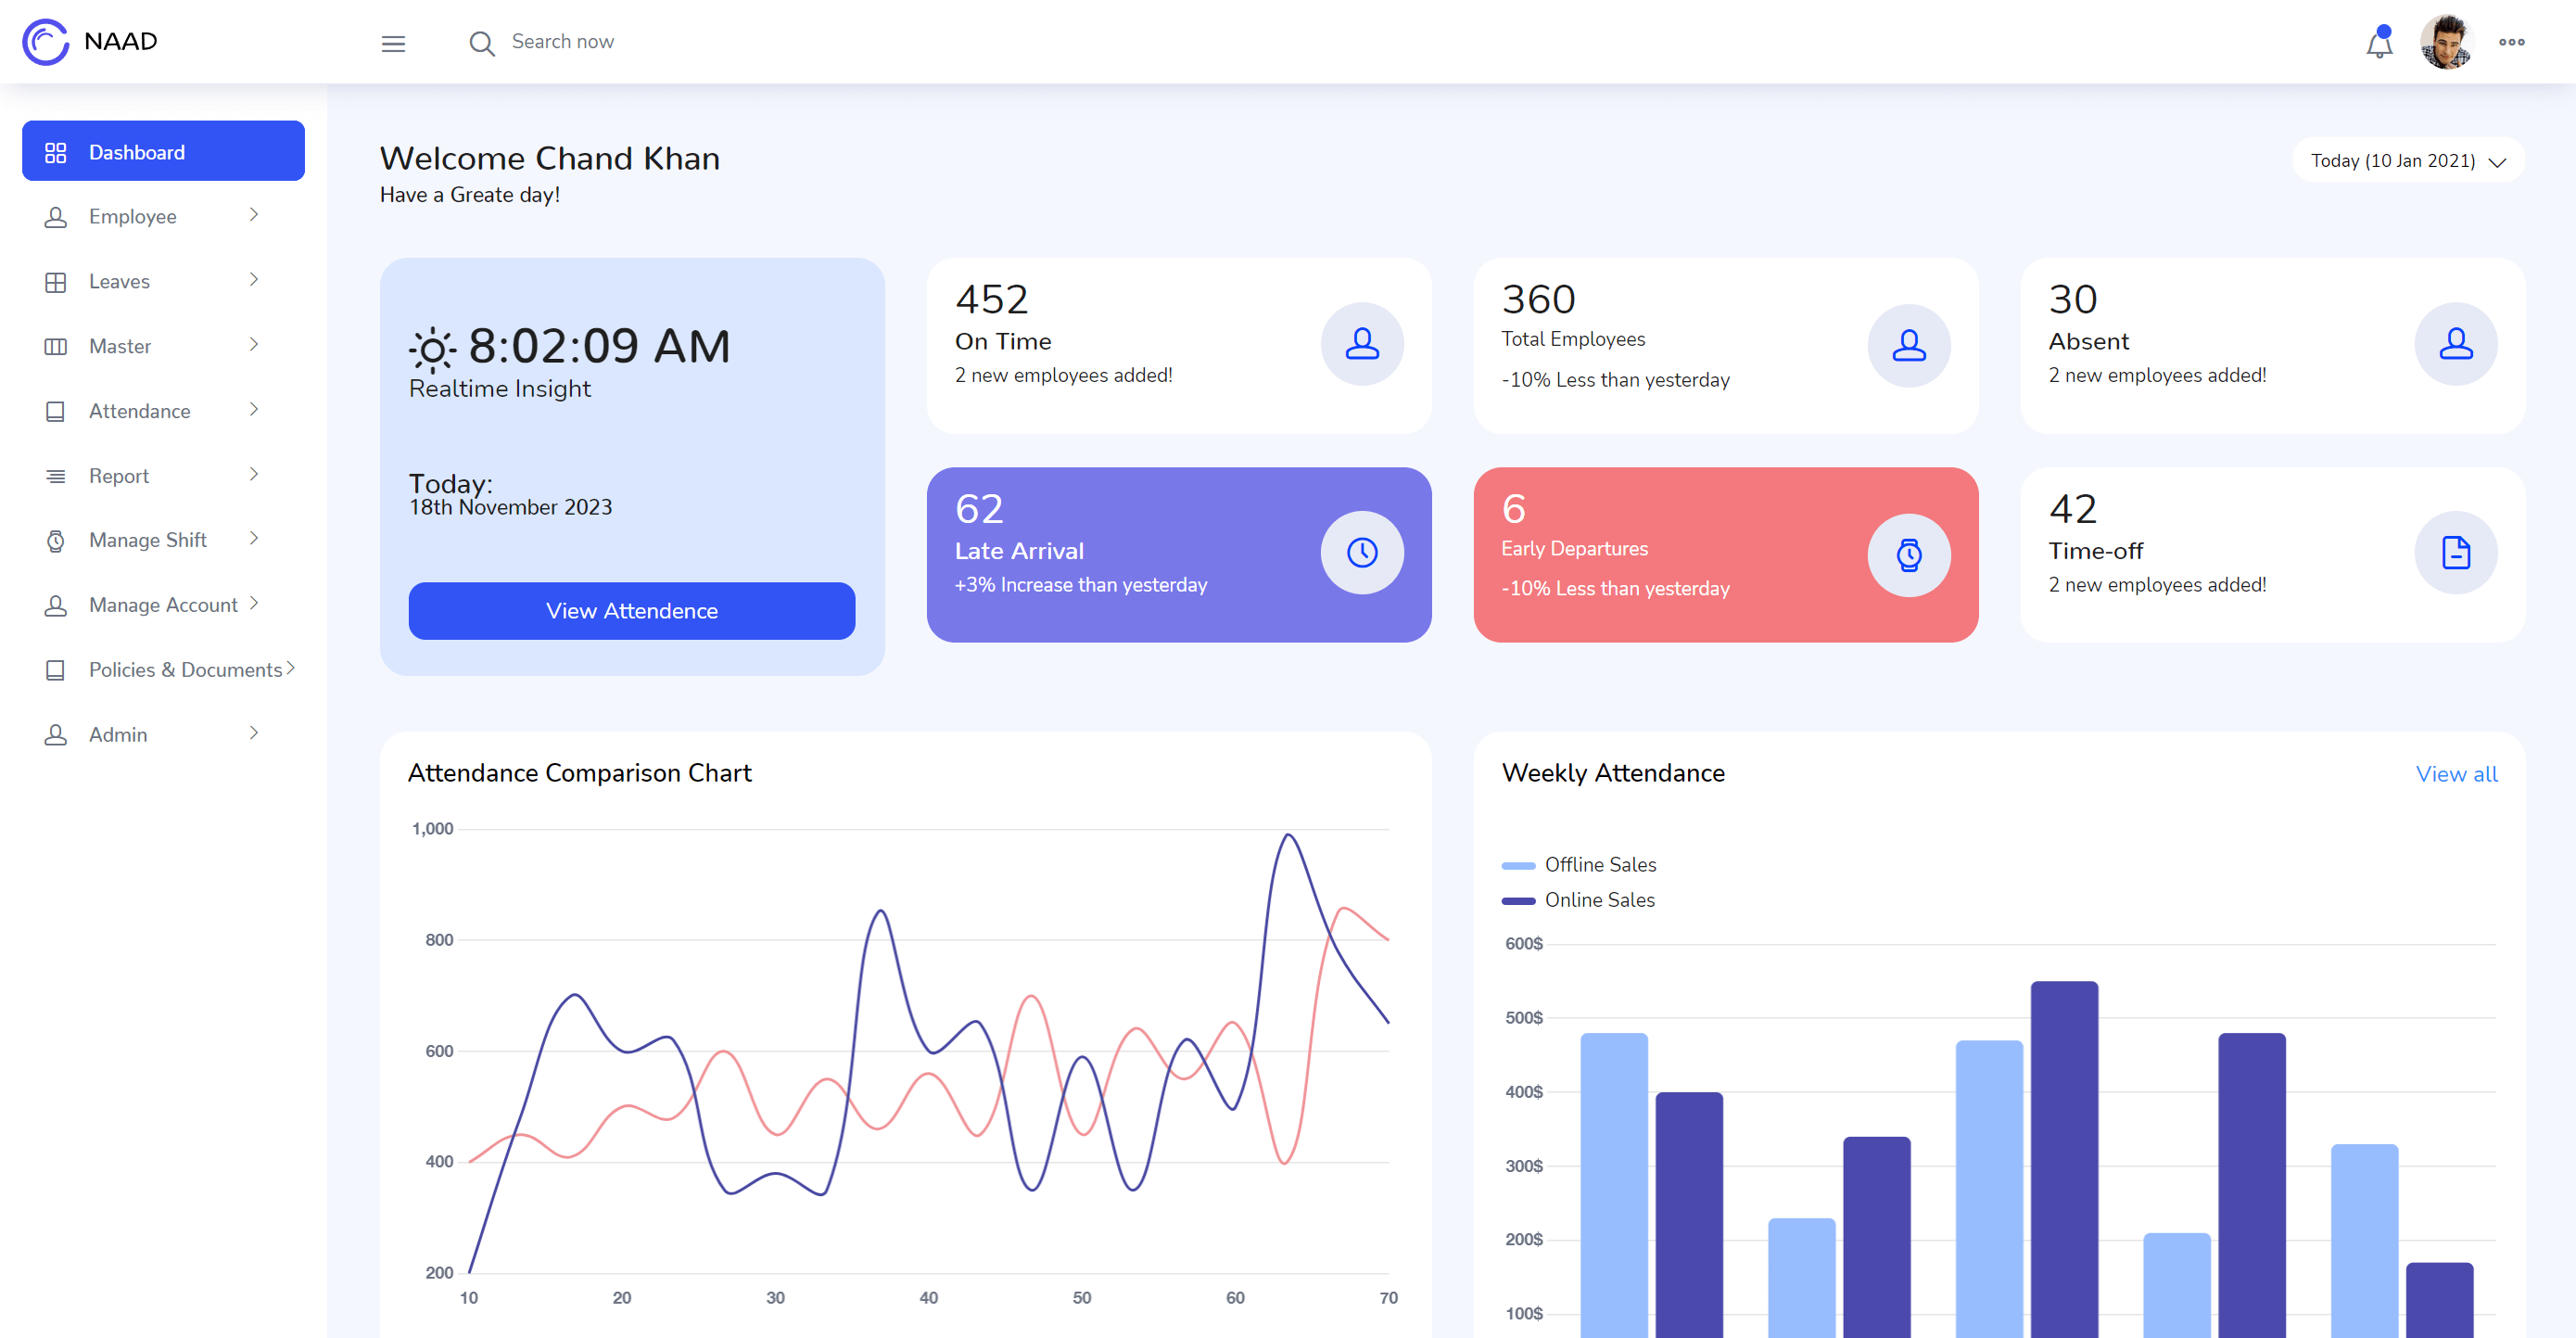Expand the Manage Account menu chevron
The height and width of the screenshot is (1338, 2576).
pyautogui.click(x=254, y=603)
